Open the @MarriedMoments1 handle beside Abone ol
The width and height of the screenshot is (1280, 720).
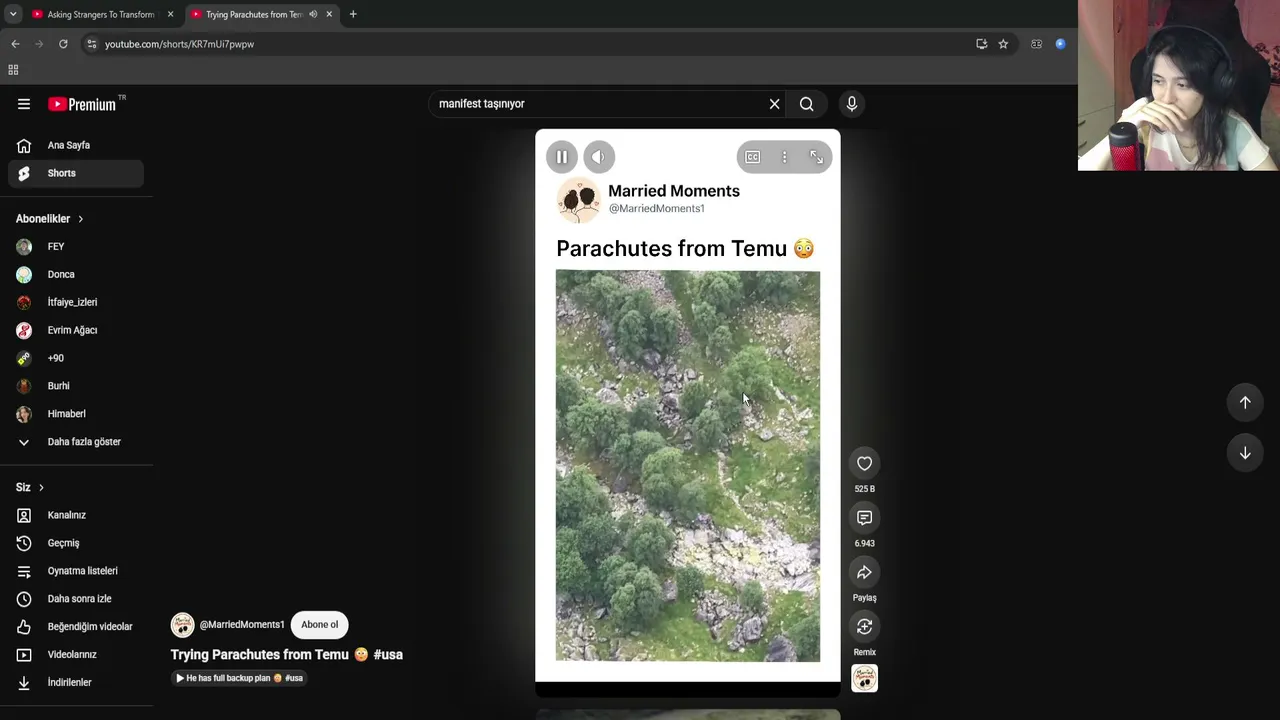coord(242,625)
